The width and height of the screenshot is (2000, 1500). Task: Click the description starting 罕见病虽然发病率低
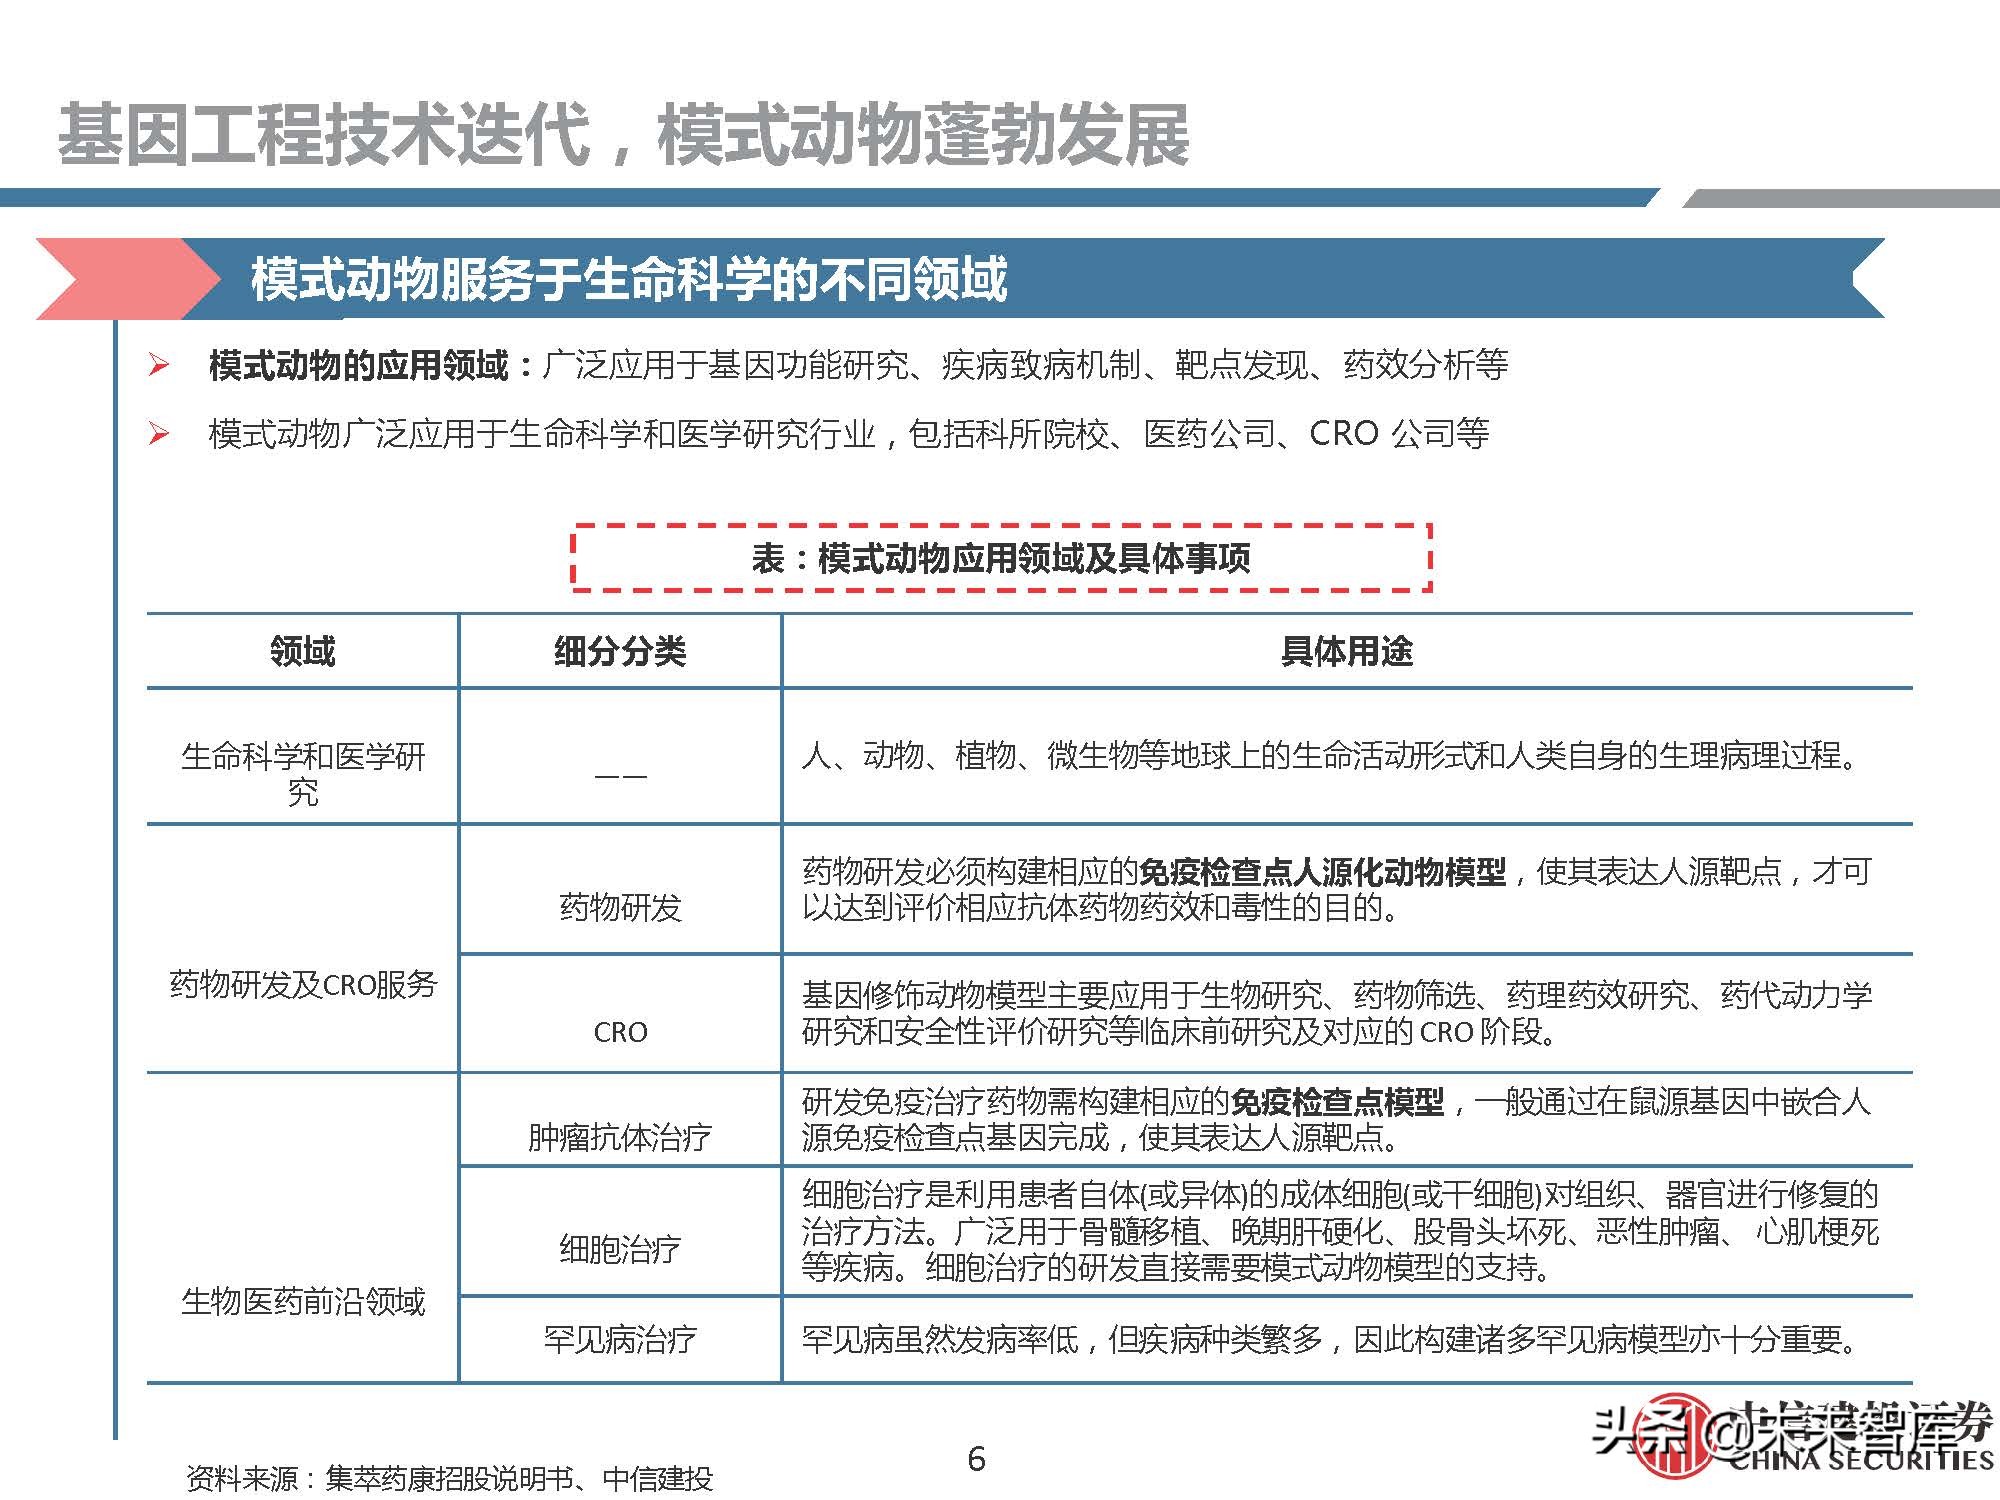coord(1331,1338)
